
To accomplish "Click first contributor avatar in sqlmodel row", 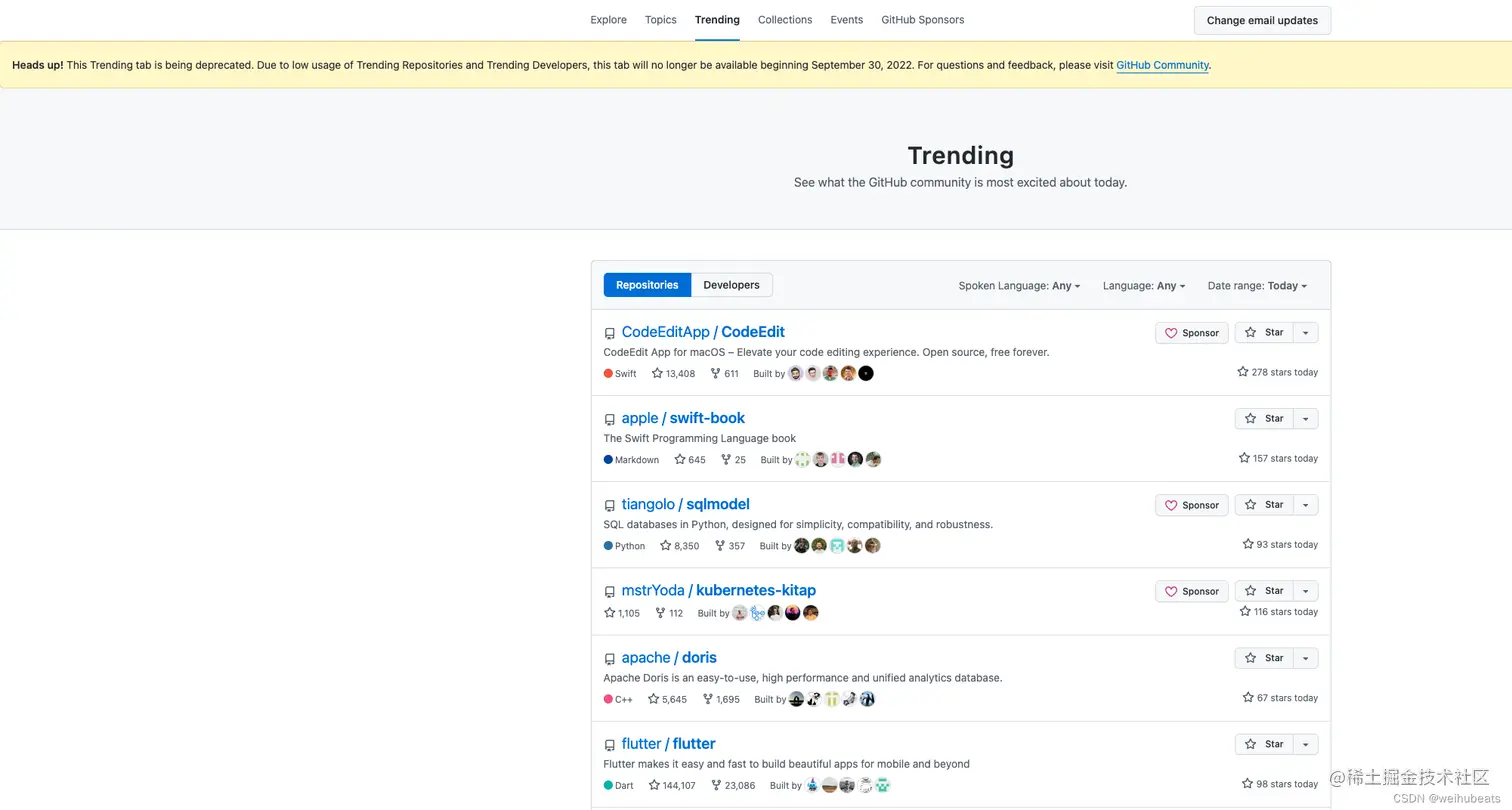I will point(802,545).
